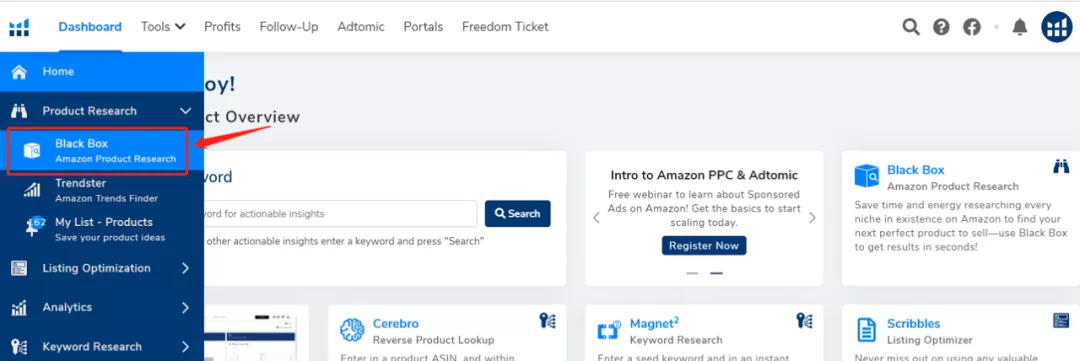Open the Cerebro title link
Viewport: 1080px width, 361px height.
[395, 324]
